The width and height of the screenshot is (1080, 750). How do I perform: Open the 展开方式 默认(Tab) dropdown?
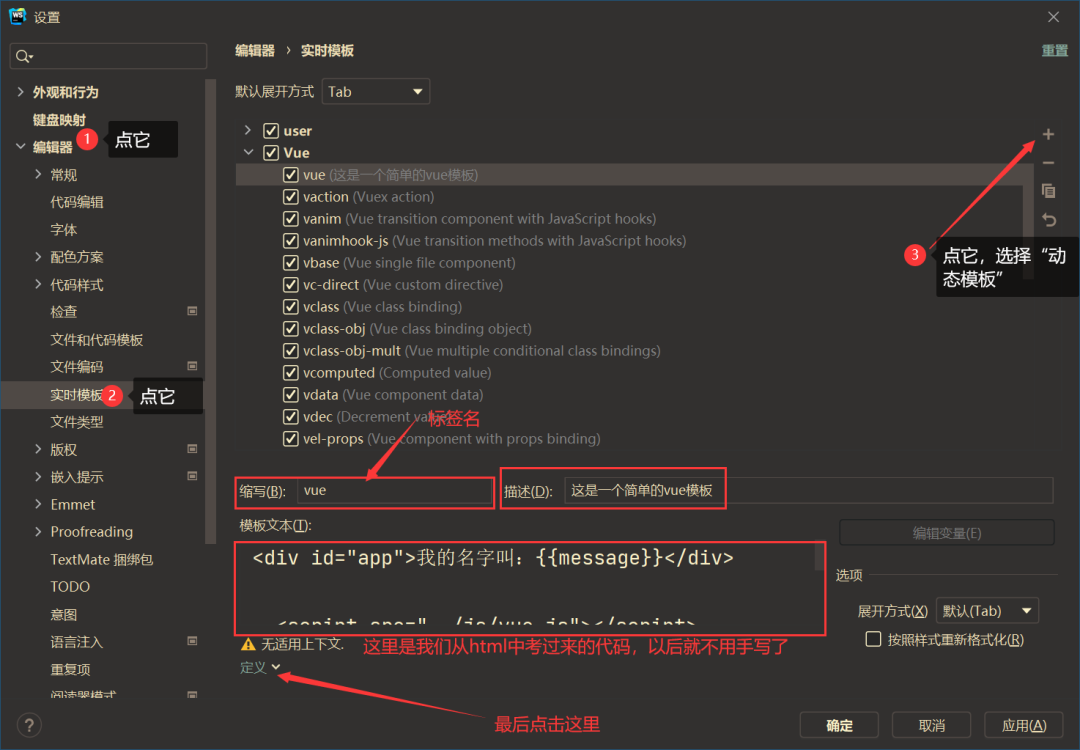(987, 611)
